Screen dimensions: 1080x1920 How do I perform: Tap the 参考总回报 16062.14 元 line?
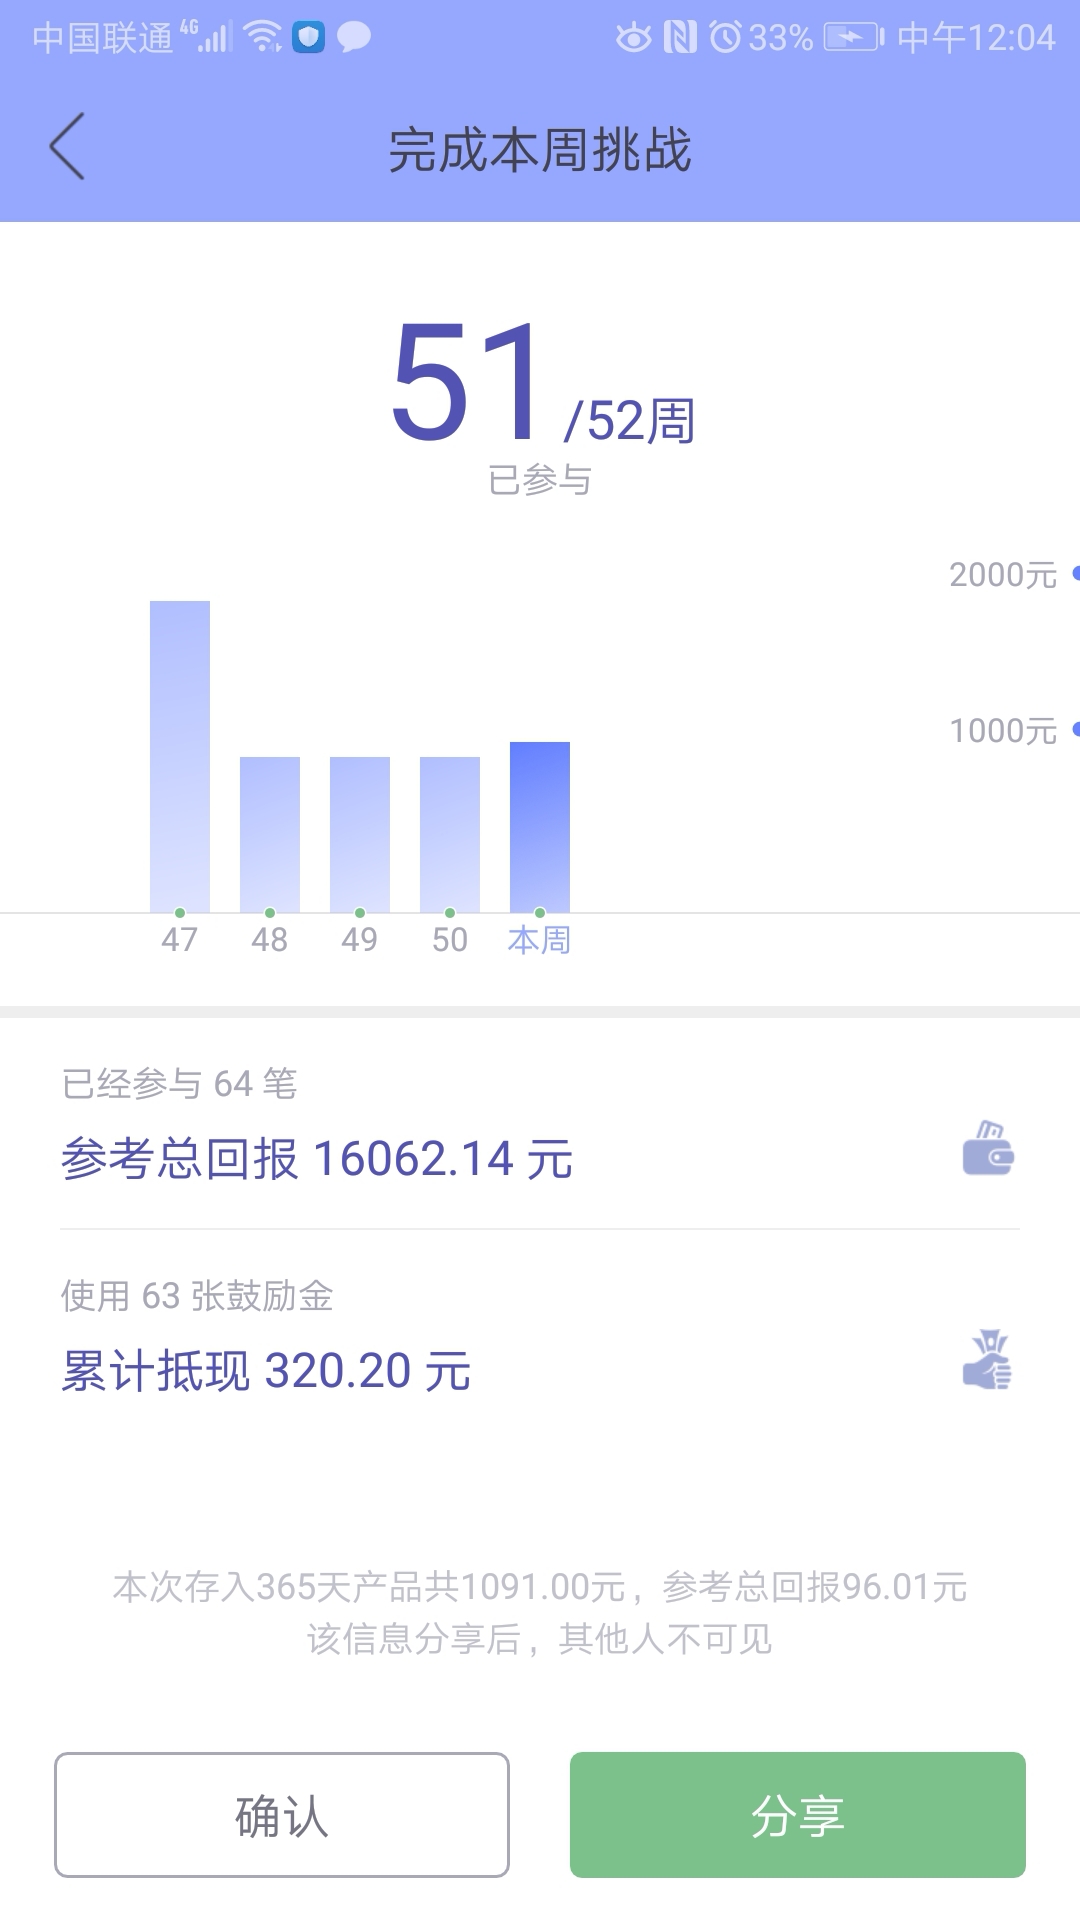(317, 1159)
